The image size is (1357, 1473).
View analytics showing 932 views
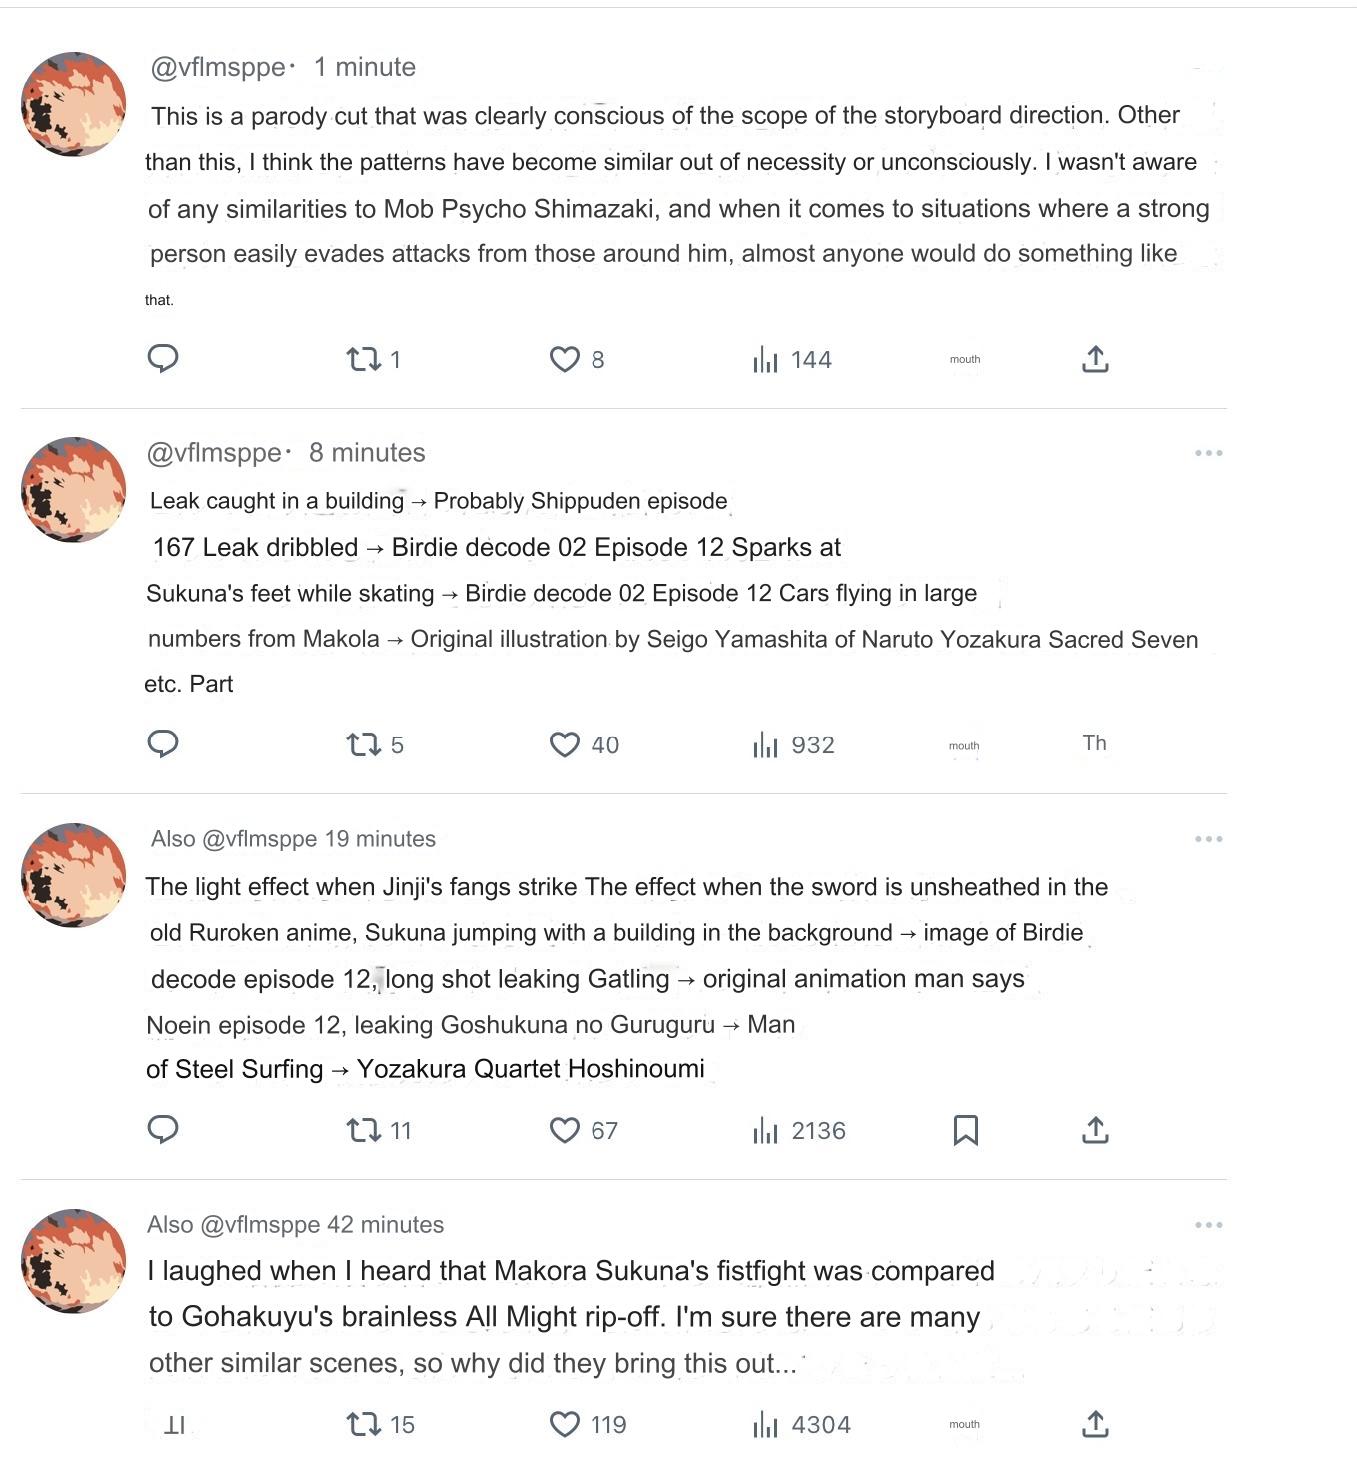point(766,745)
